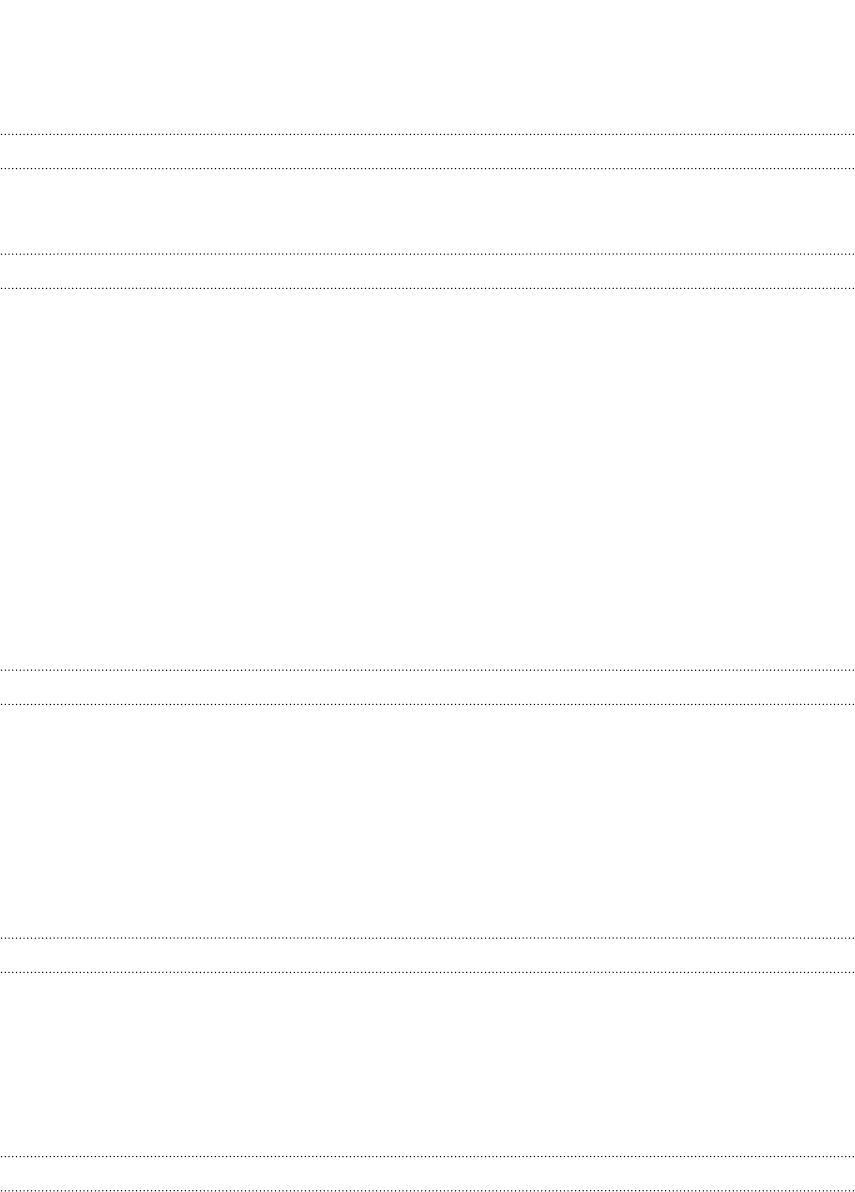
Task: Click the first dotted answer line
Action: 427,135
